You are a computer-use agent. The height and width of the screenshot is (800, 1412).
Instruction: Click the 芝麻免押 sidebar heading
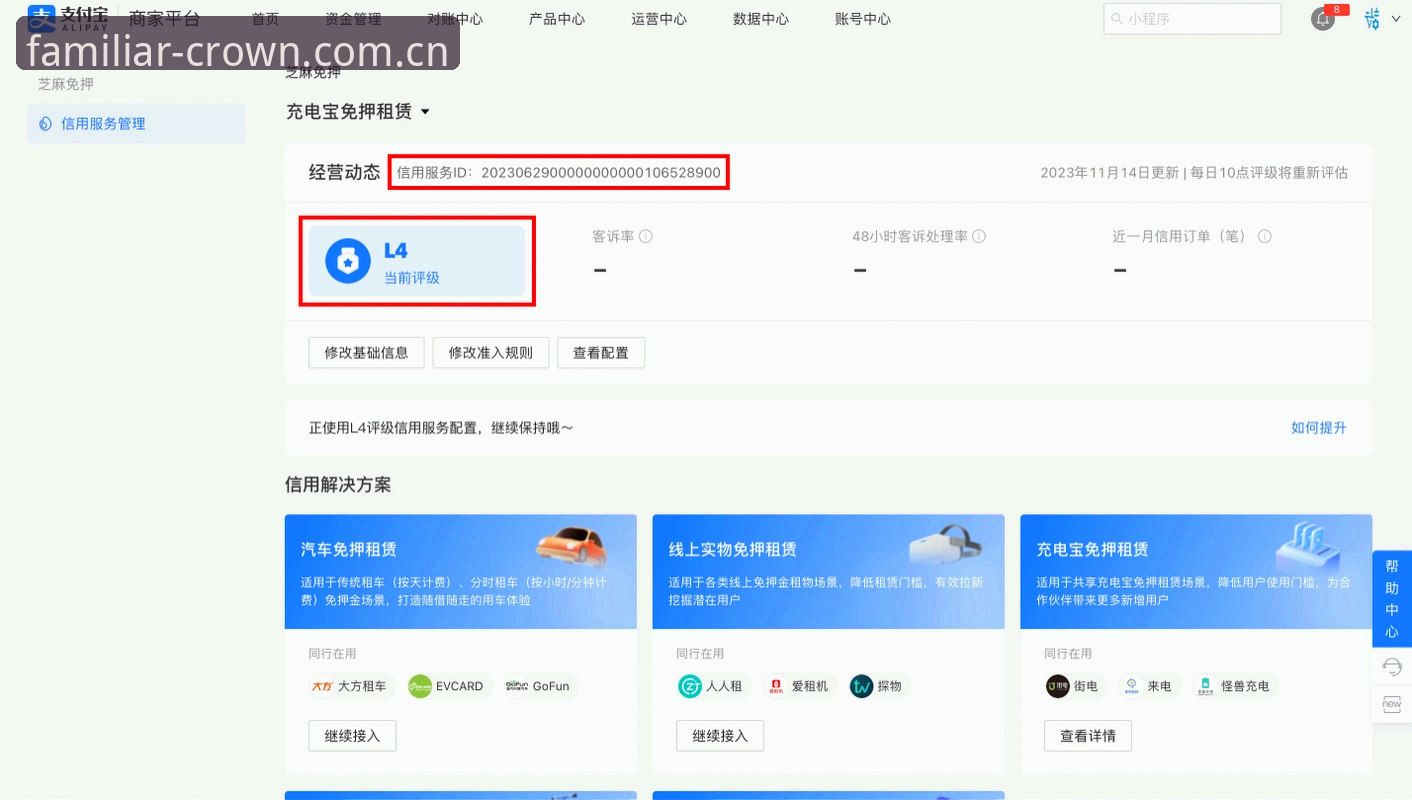point(66,84)
